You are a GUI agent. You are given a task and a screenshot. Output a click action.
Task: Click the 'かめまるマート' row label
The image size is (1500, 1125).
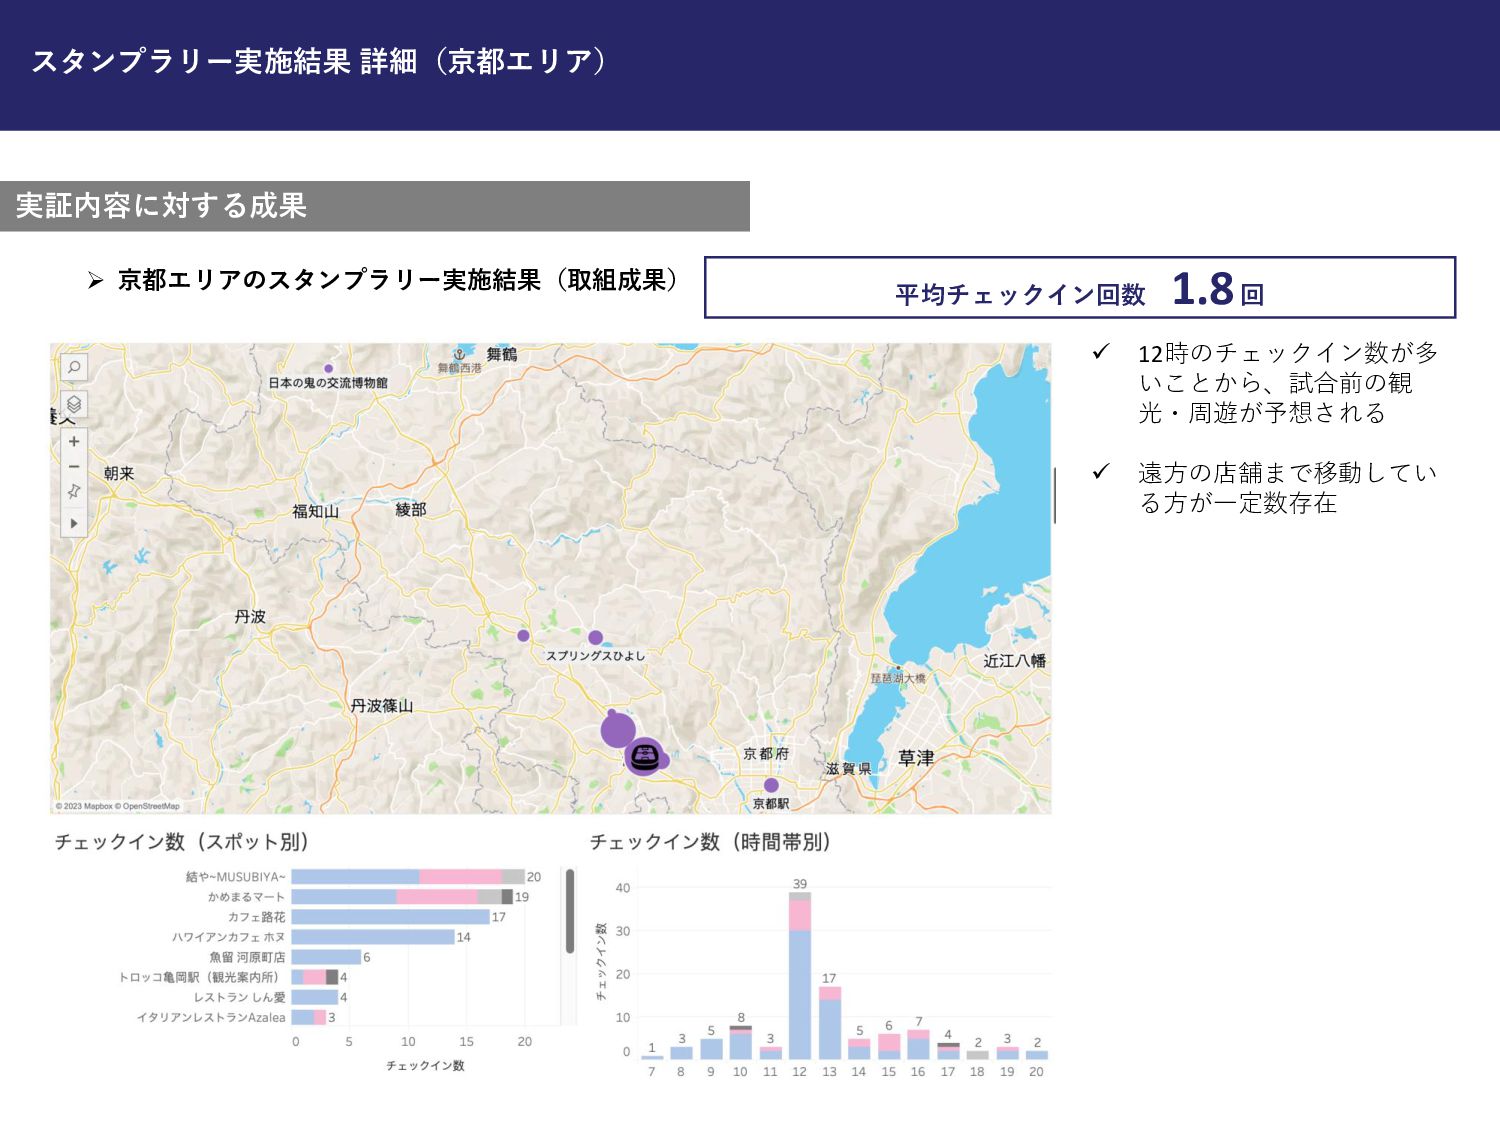coord(246,897)
